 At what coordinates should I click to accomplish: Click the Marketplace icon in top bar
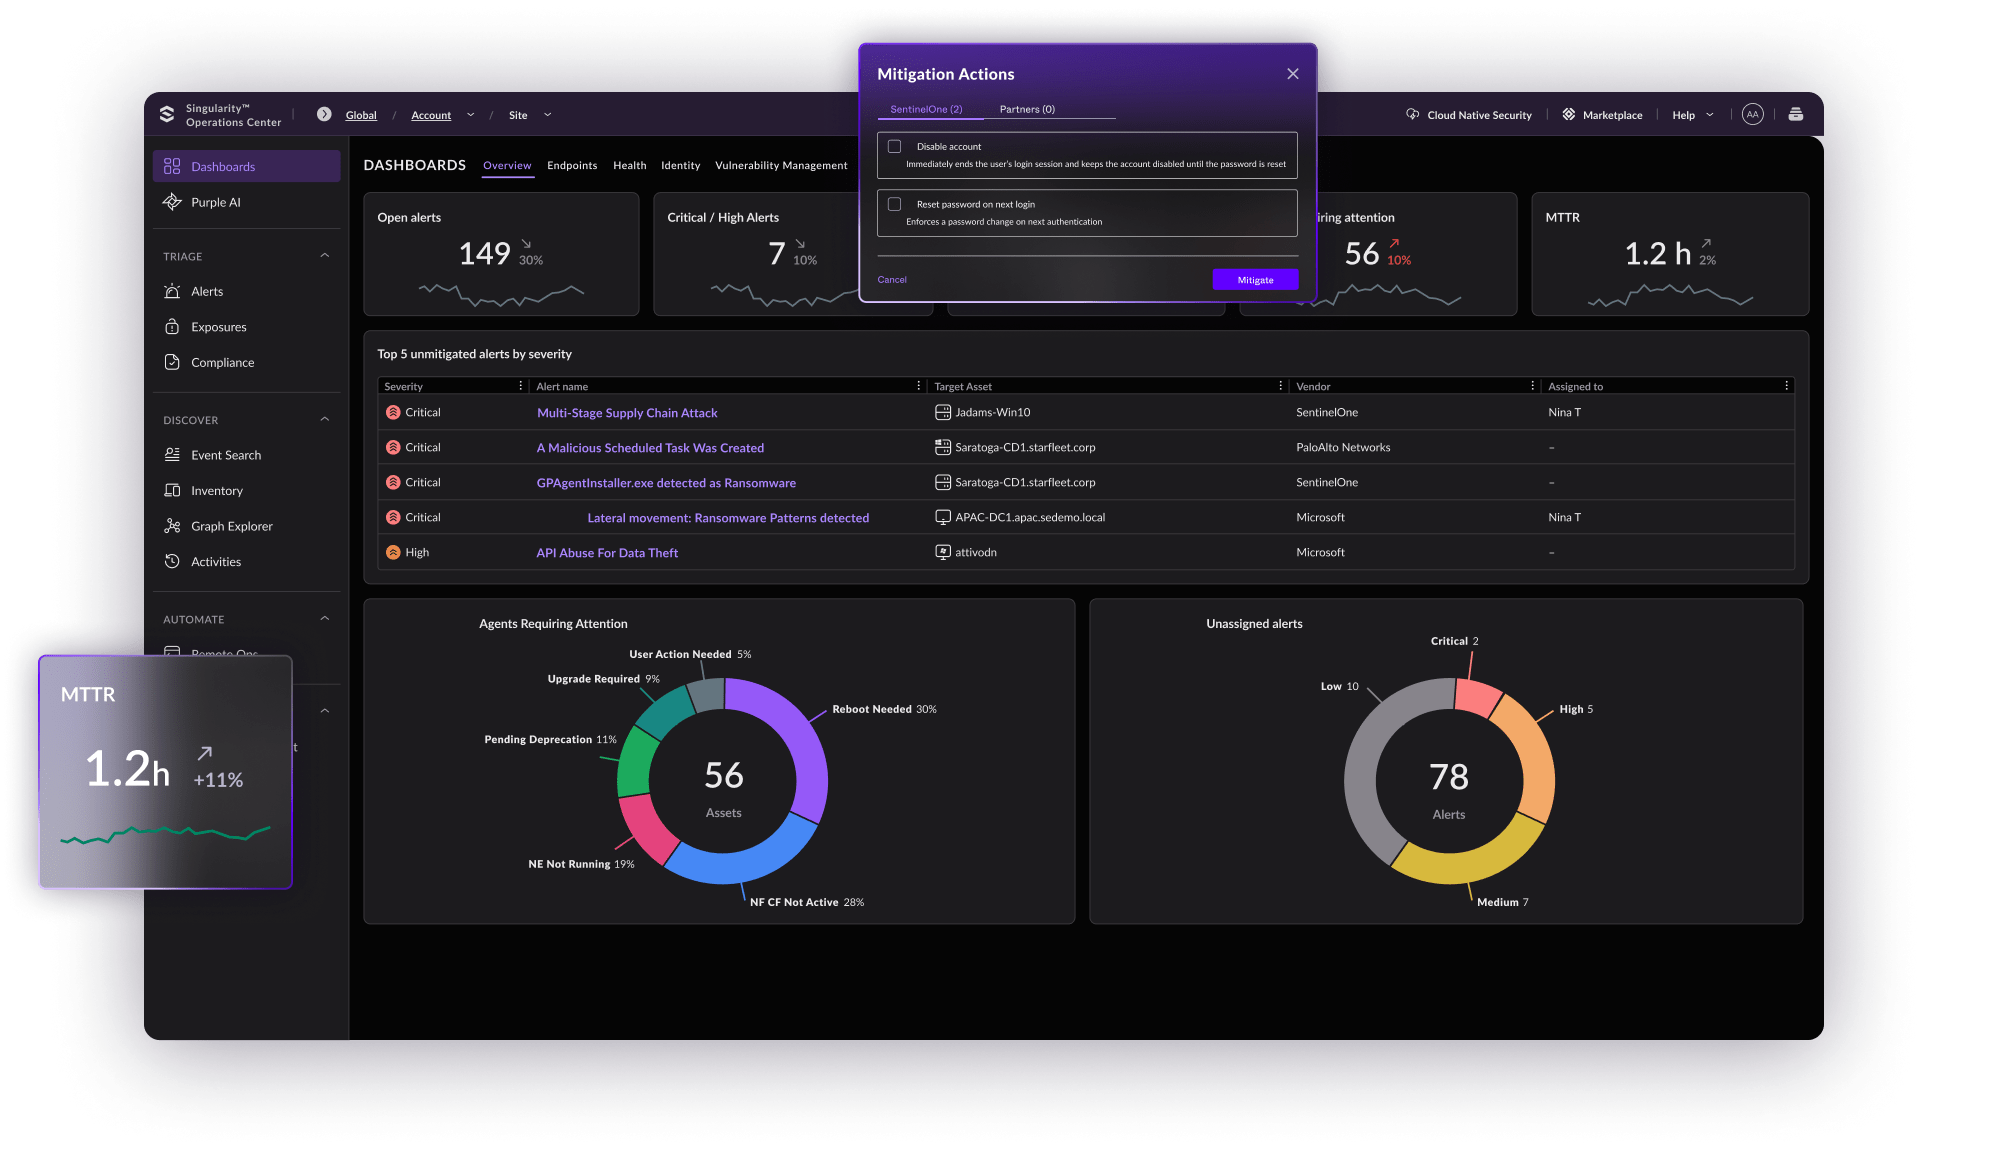coord(1569,115)
